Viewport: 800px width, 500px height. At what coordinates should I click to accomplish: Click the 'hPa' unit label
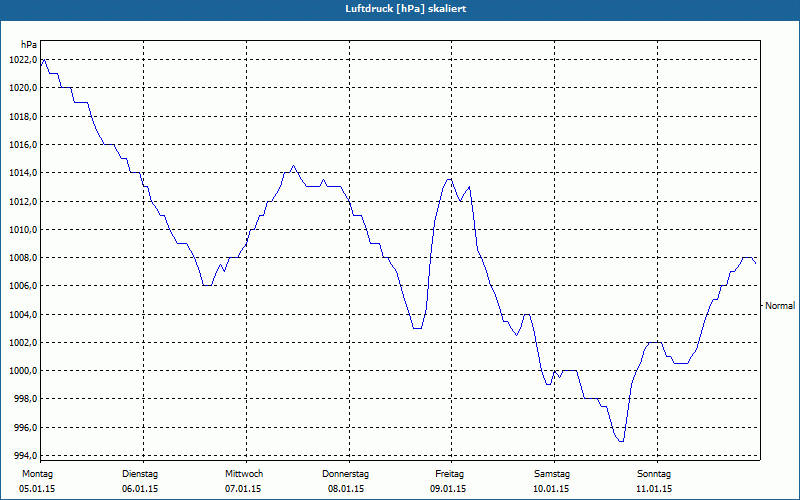pos(29,45)
